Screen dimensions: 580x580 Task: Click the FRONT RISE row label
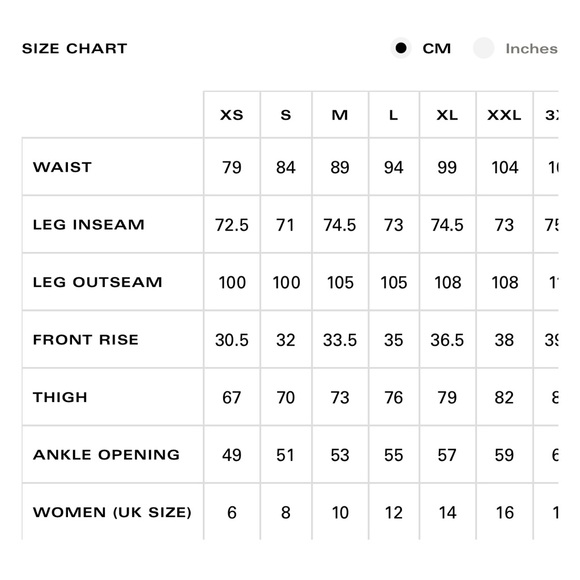click(86, 340)
